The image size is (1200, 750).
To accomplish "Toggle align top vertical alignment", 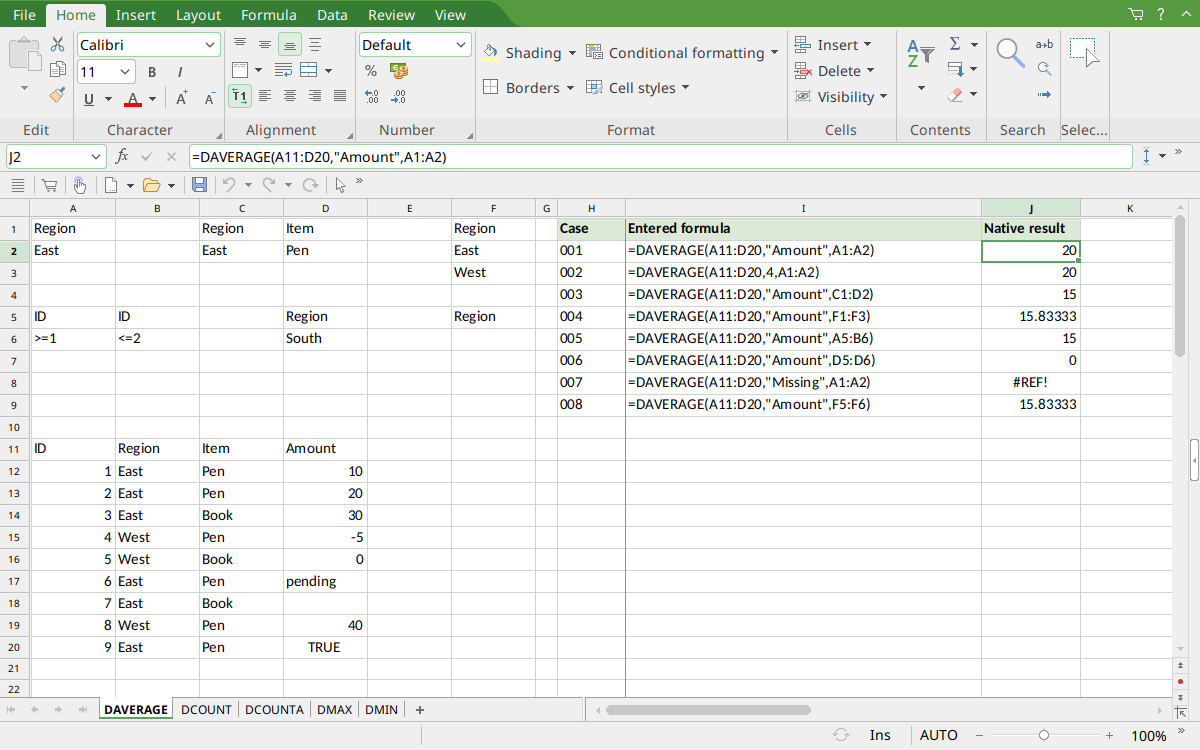I will coord(240,44).
